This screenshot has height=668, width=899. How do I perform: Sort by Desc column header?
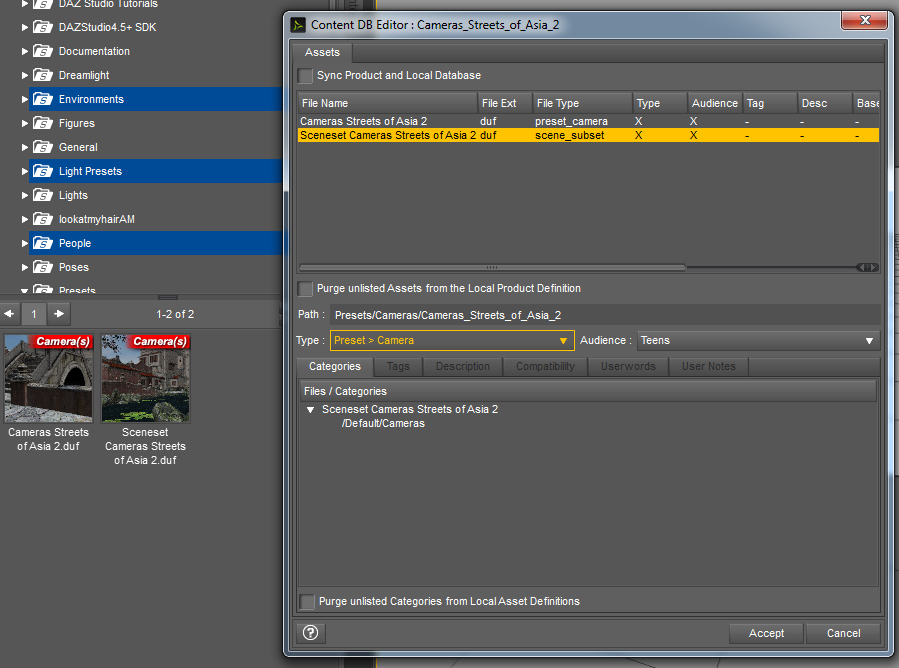click(x=824, y=103)
